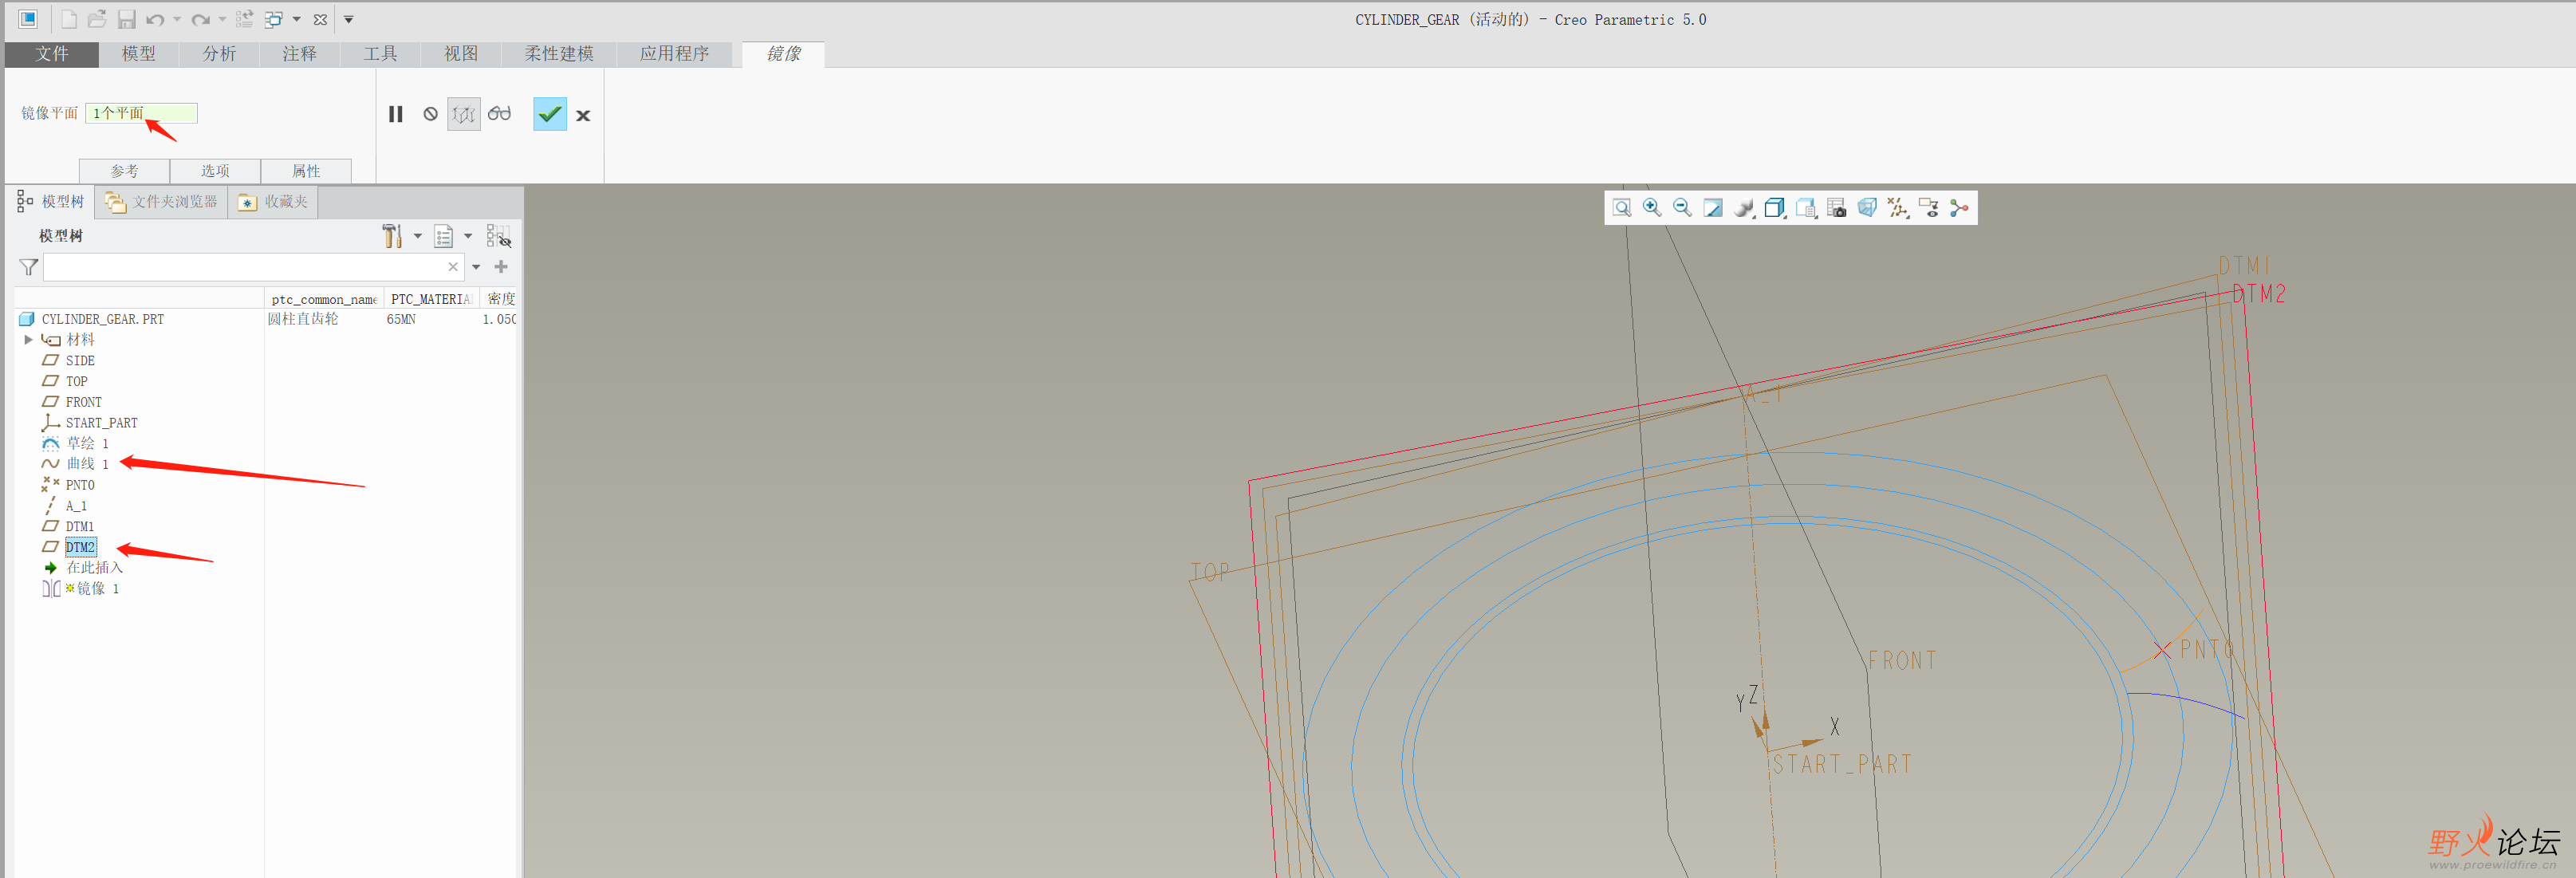Viewport: 2576px width, 878px height.
Task: Open the search options dropdown arrow
Action: (476, 267)
